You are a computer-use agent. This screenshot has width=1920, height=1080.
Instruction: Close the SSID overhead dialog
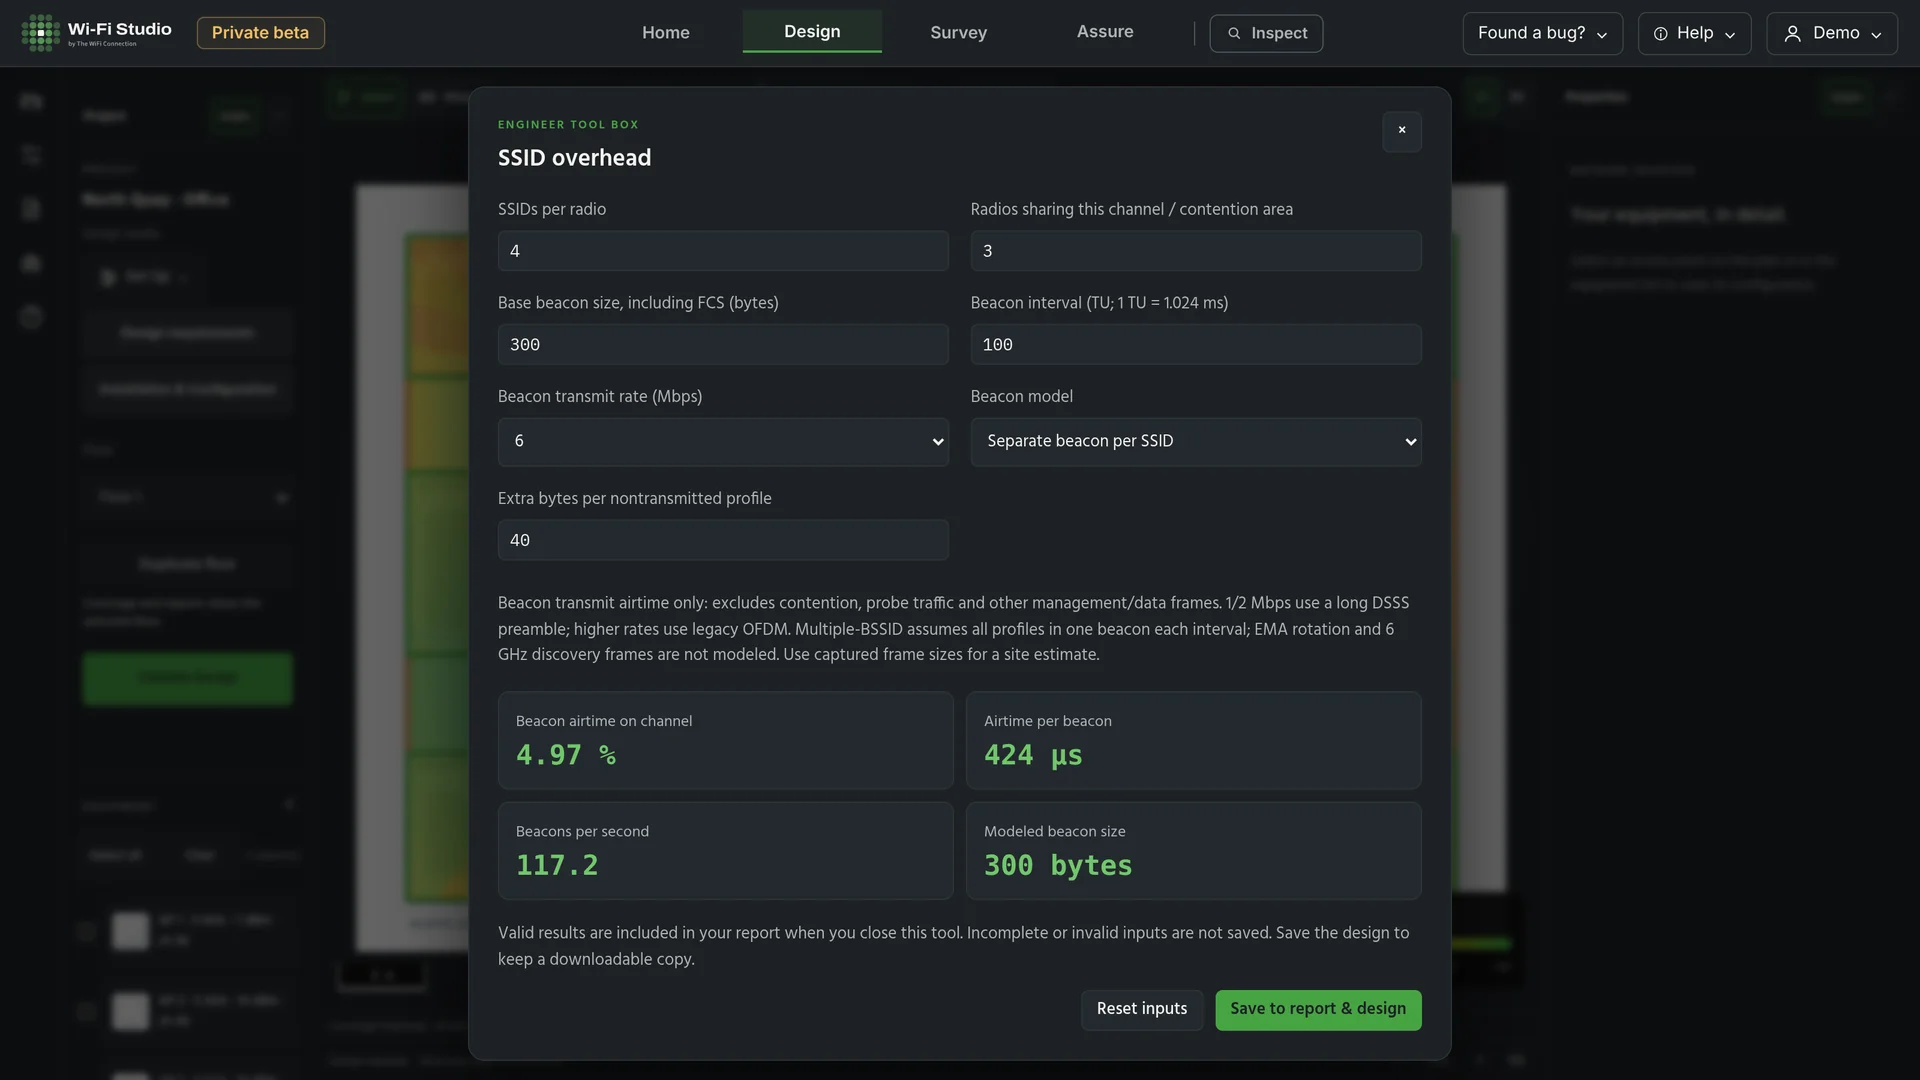(1402, 131)
